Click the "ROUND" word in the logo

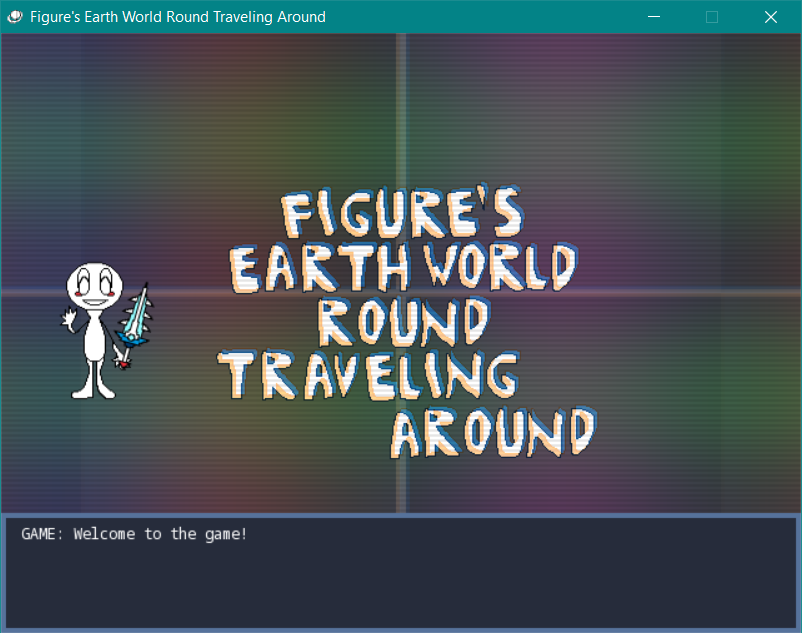404,322
